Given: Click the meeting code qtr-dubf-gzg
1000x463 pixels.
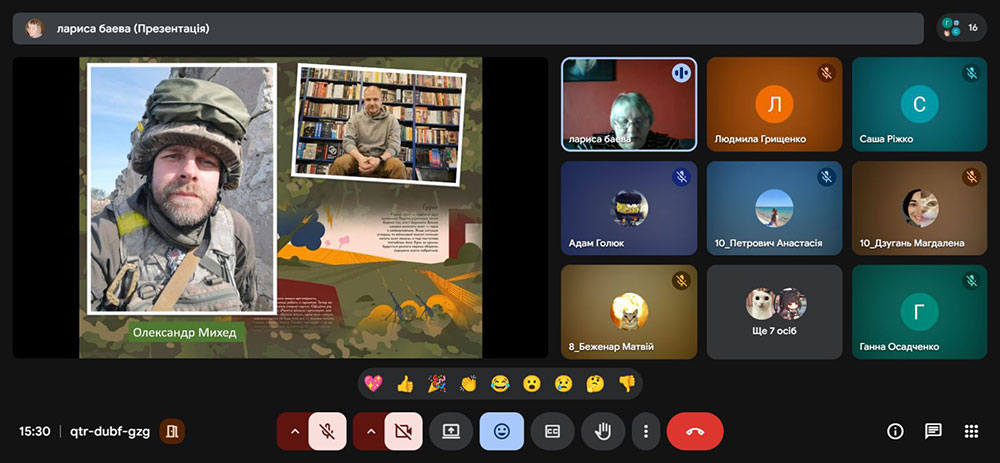Looking at the screenshot, I should coord(110,431).
